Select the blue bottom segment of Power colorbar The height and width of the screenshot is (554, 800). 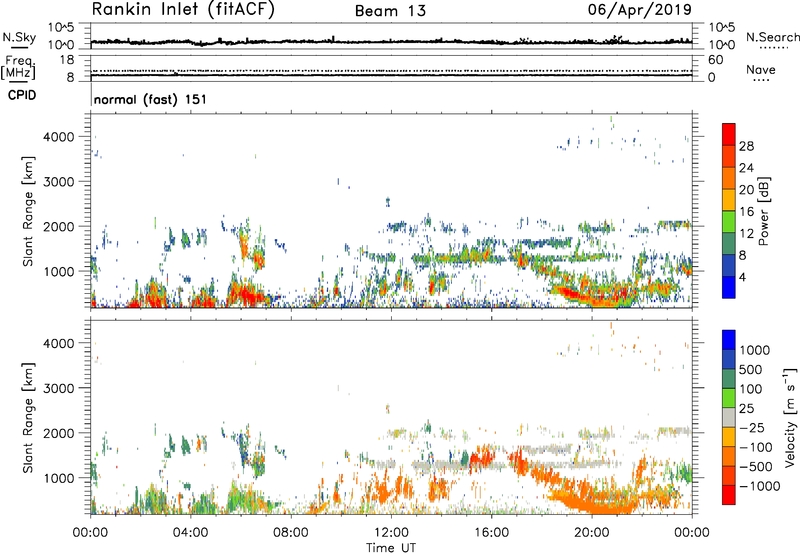729,287
